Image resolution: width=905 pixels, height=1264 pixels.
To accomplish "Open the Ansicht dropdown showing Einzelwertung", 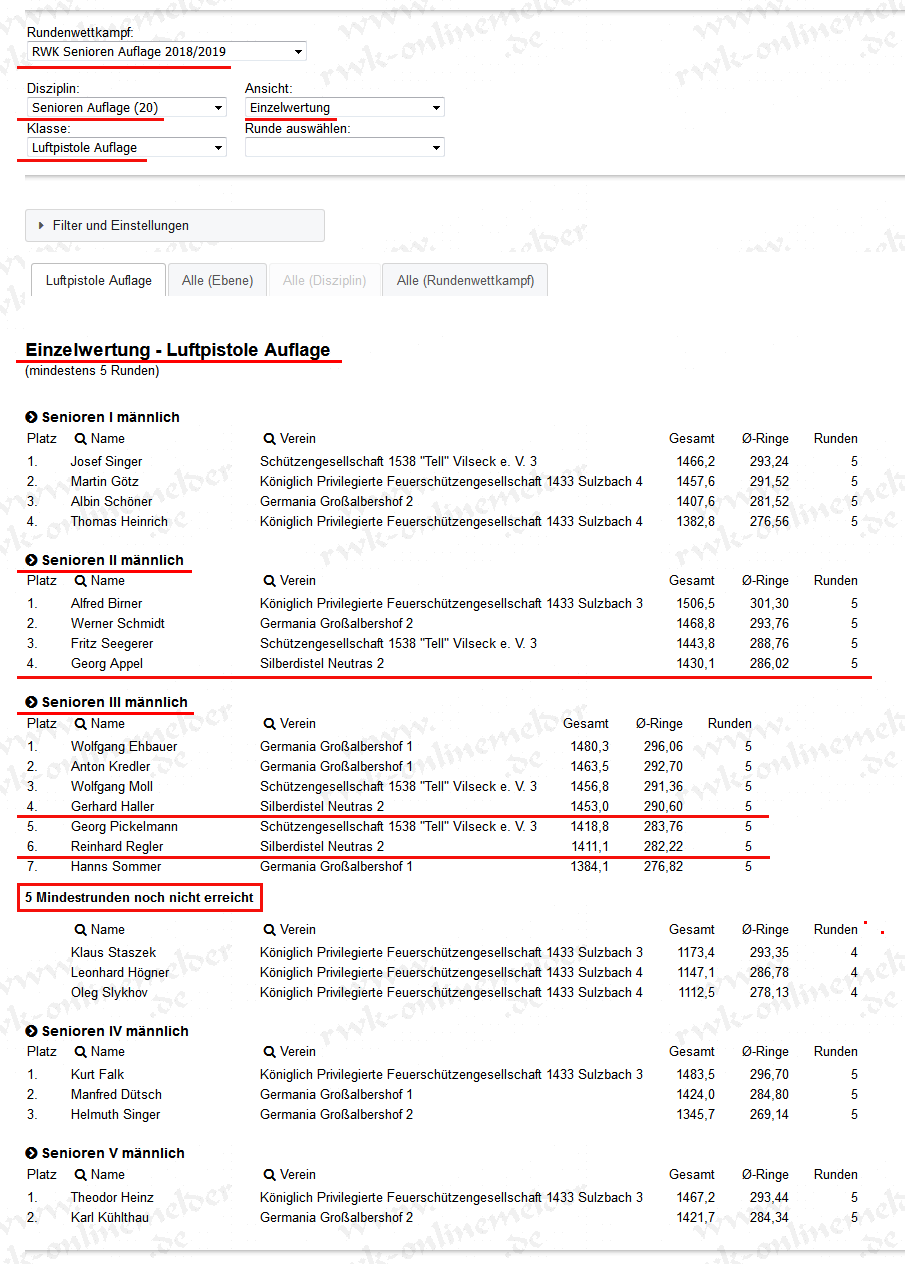I will (344, 107).
